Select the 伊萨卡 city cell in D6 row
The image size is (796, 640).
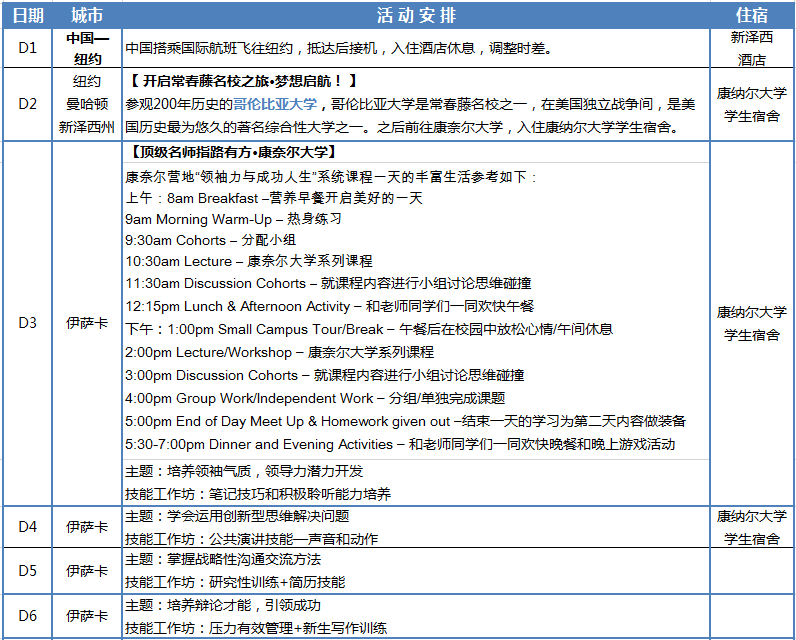tap(87, 616)
